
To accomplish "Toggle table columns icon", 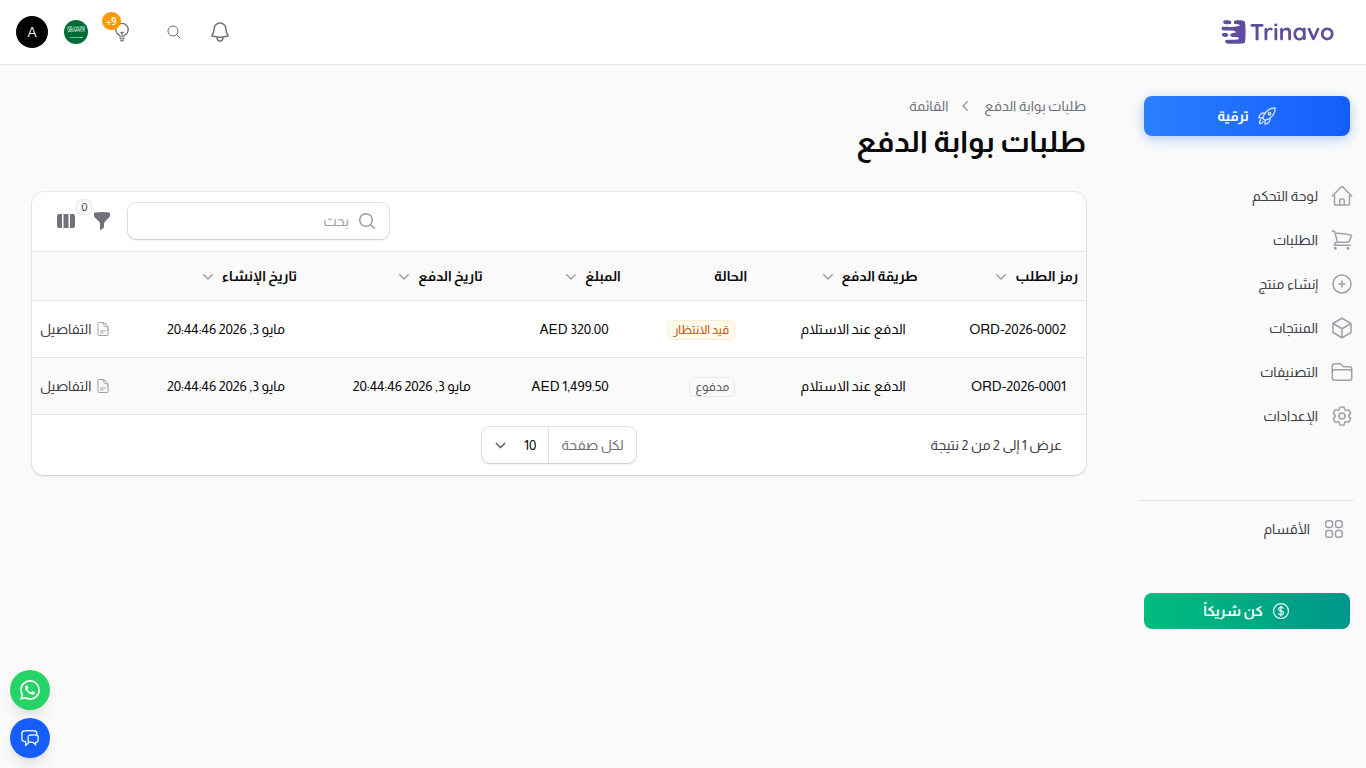I will [66, 221].
